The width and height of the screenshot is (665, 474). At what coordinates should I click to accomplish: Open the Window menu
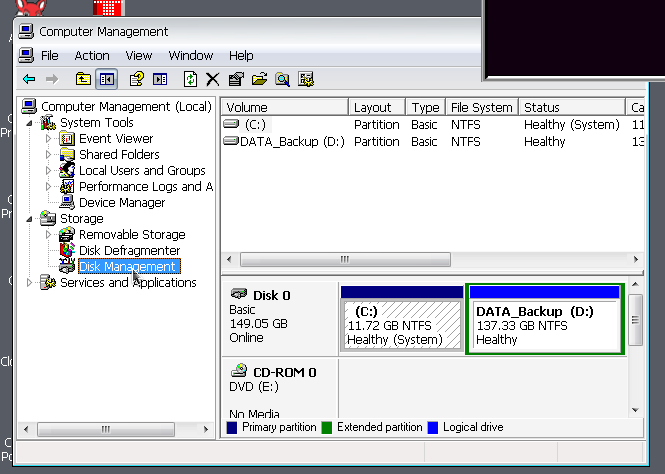tap(191, 56)
